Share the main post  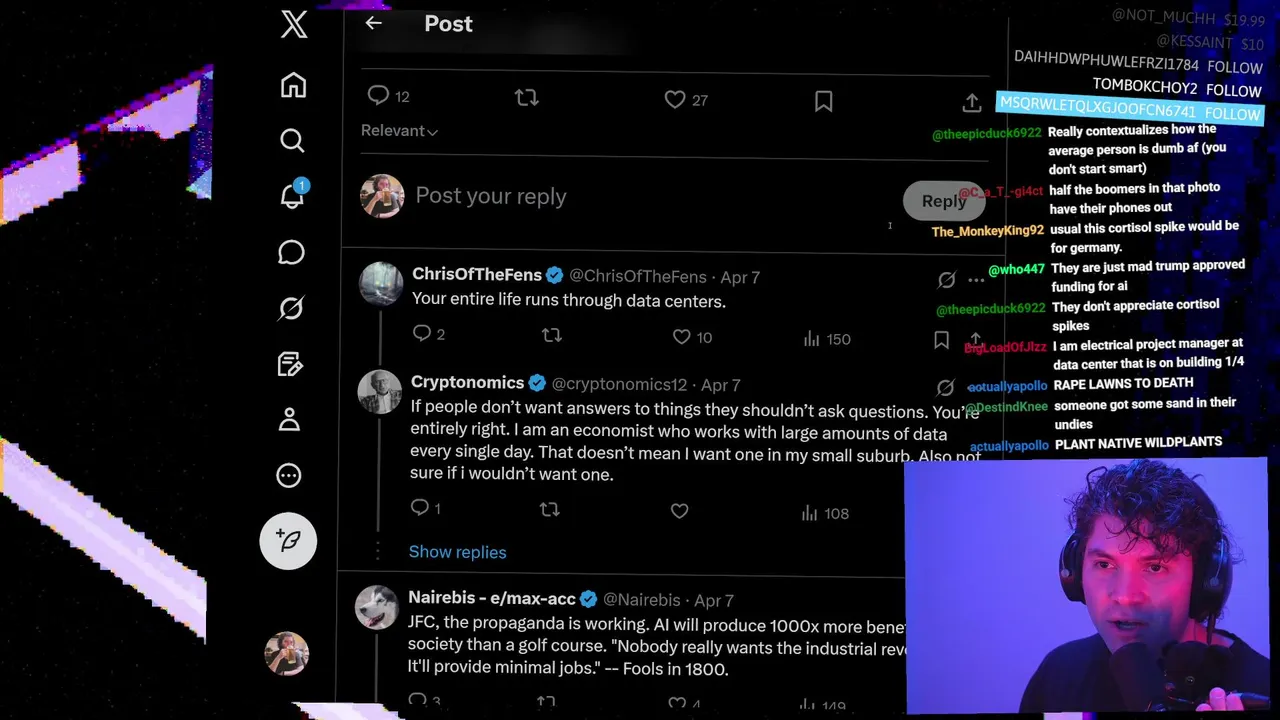[x=972, y=102]
